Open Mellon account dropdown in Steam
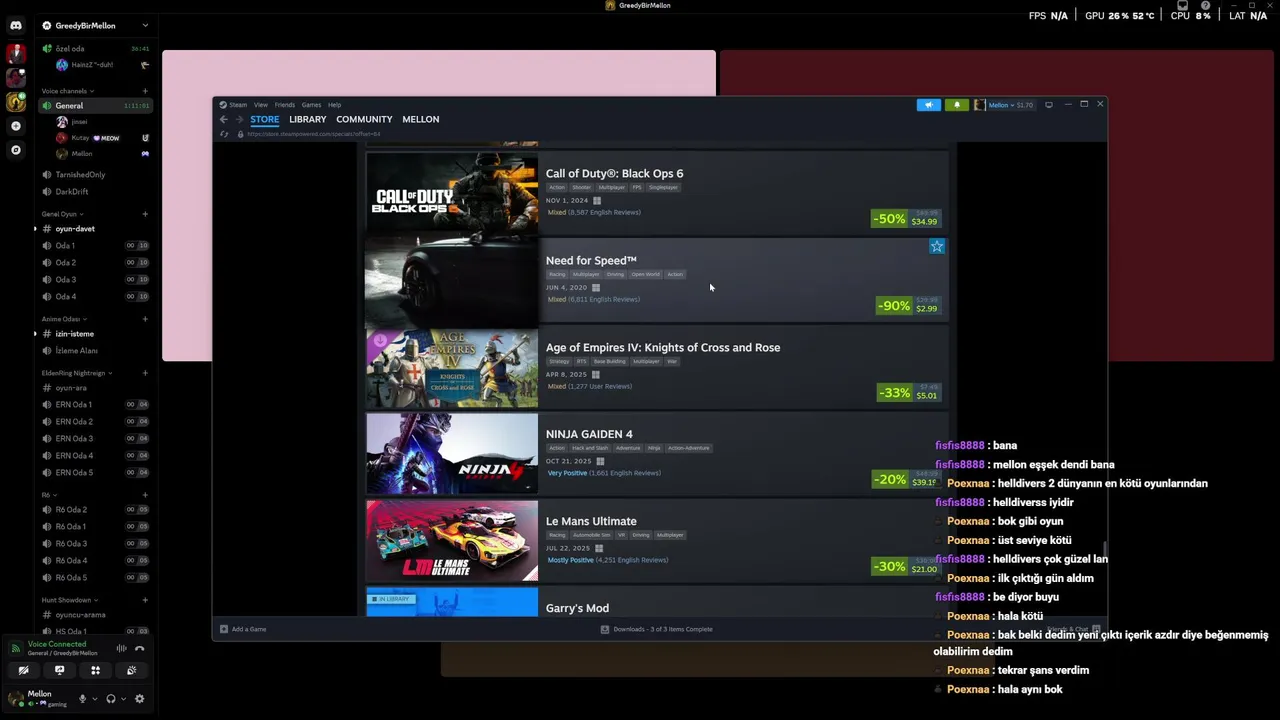 pos(1005,105)
